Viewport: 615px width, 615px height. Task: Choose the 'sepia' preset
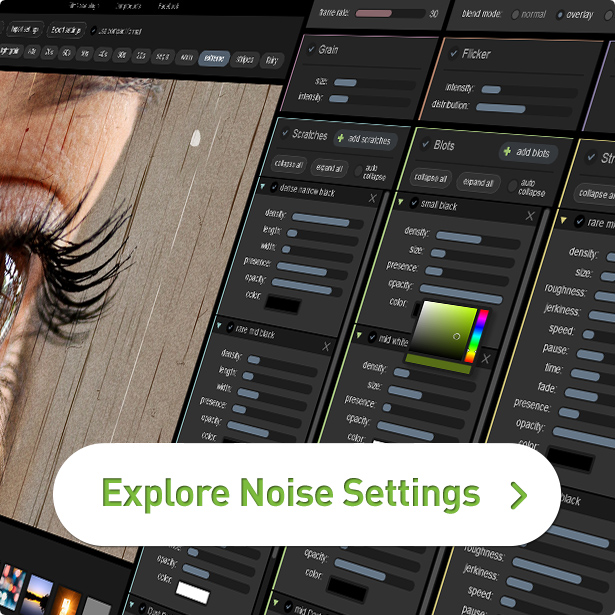point(162,56)
